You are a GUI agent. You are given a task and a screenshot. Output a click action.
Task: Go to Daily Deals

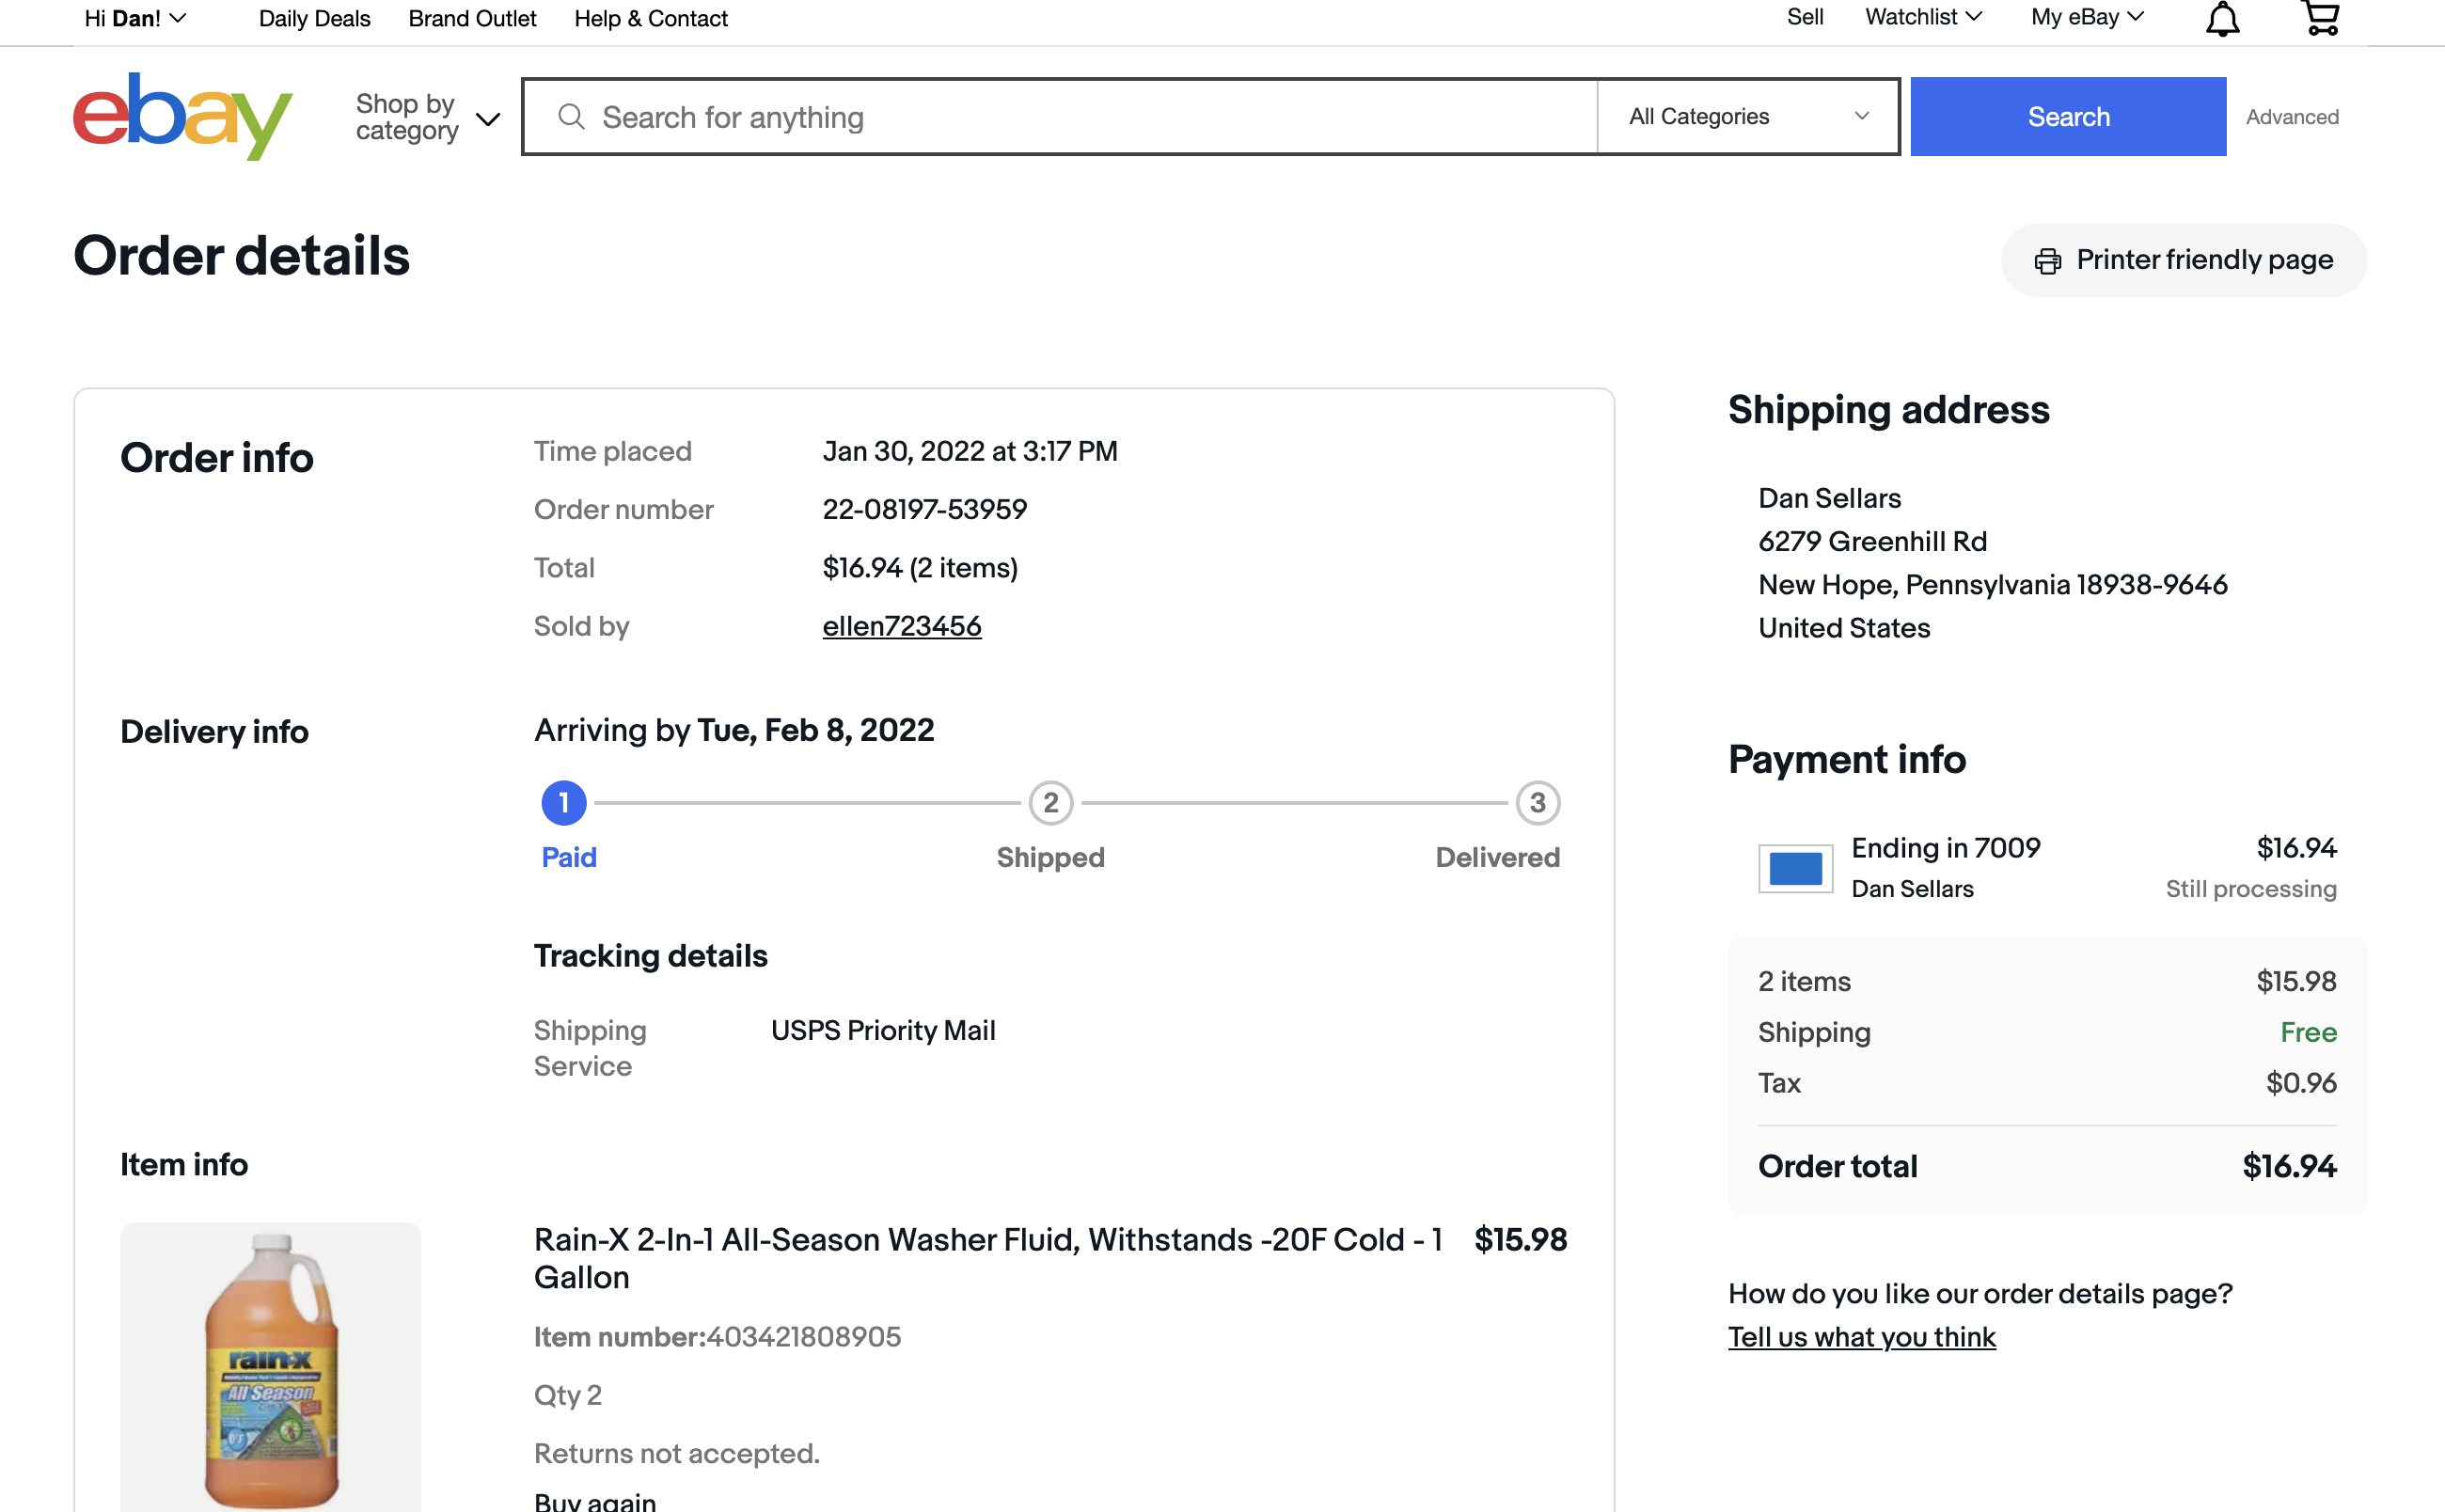tap(314, 18)
